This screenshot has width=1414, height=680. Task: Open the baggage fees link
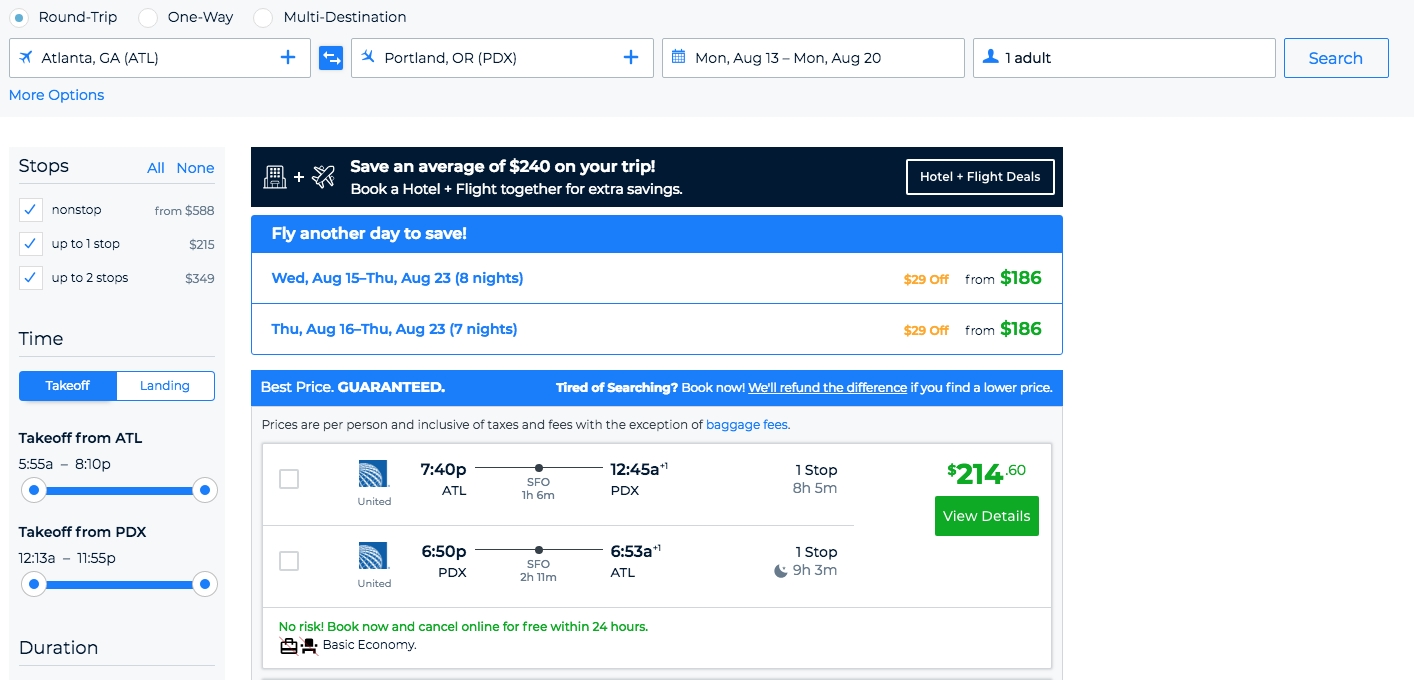coord(747,425)
